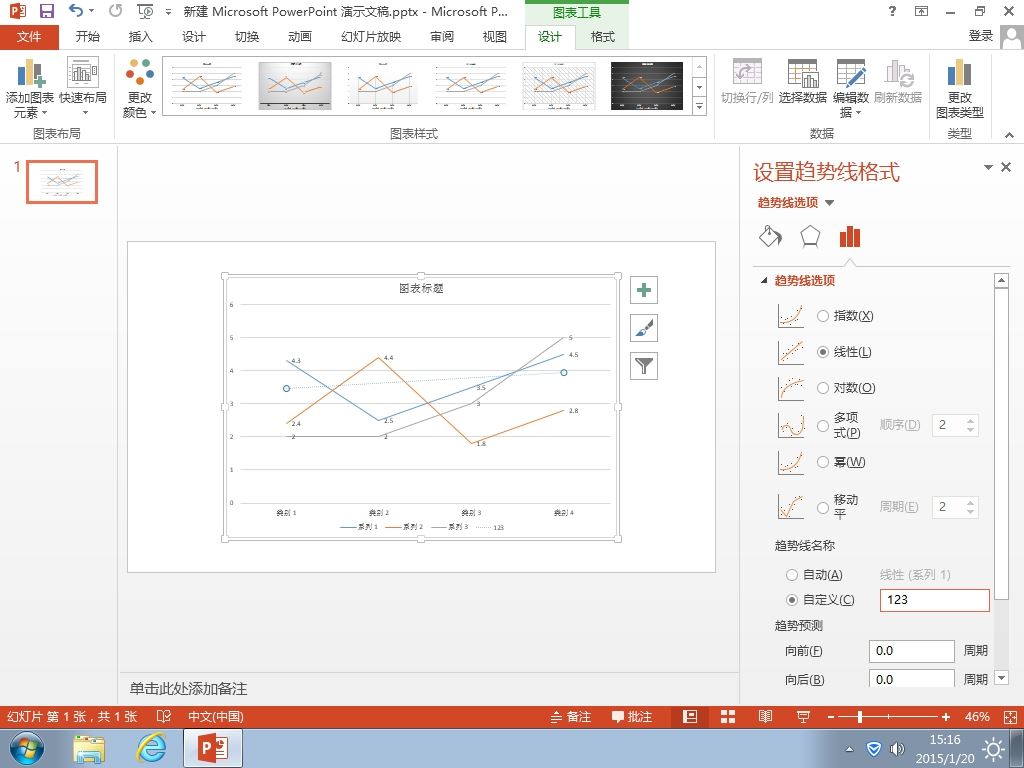The width and height of the screenshot is (1024, 768).
Task: Open Insert (插入) ribbon tab
Action: point(140,37)
